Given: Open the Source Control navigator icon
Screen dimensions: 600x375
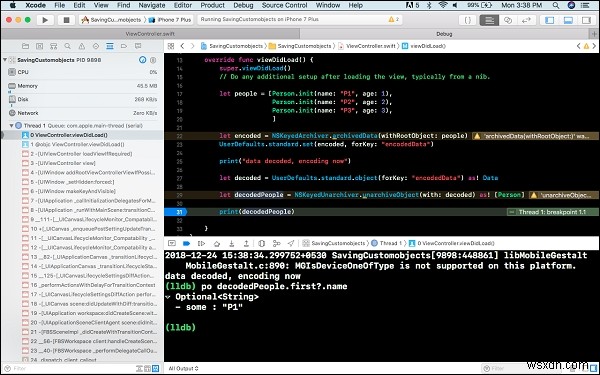Looking at the screenshot, I should tap(39, 46).
